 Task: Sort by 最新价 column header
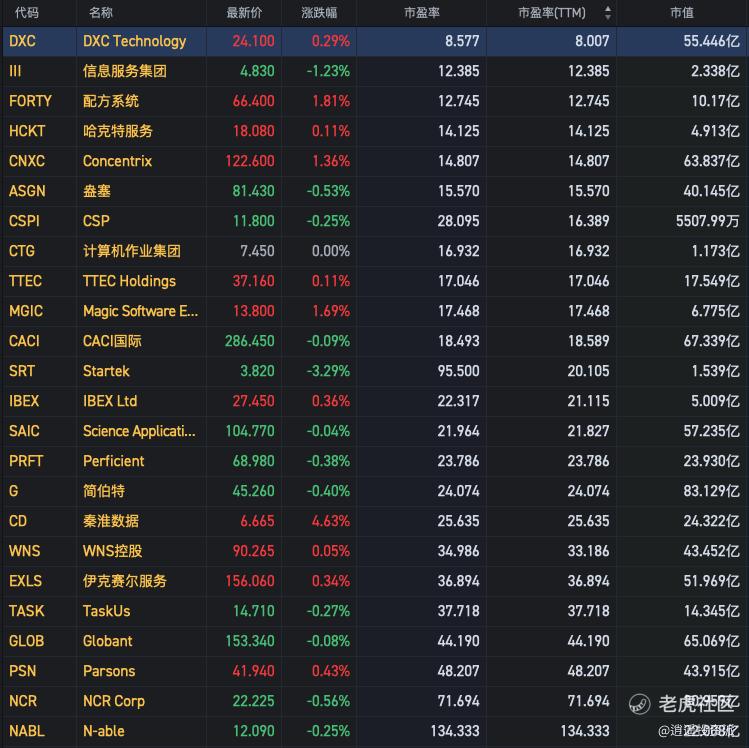[x=244, y=12]
